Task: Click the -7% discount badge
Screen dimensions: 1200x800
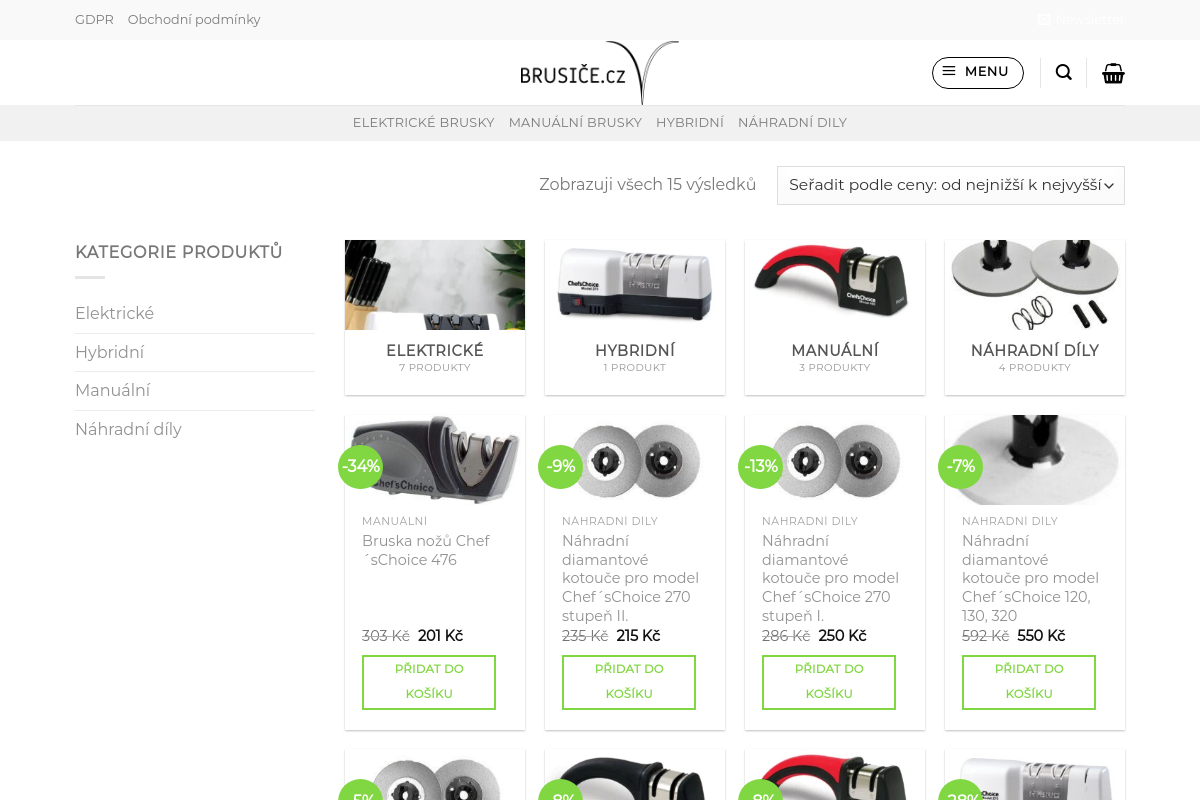Action: (960, 466)
